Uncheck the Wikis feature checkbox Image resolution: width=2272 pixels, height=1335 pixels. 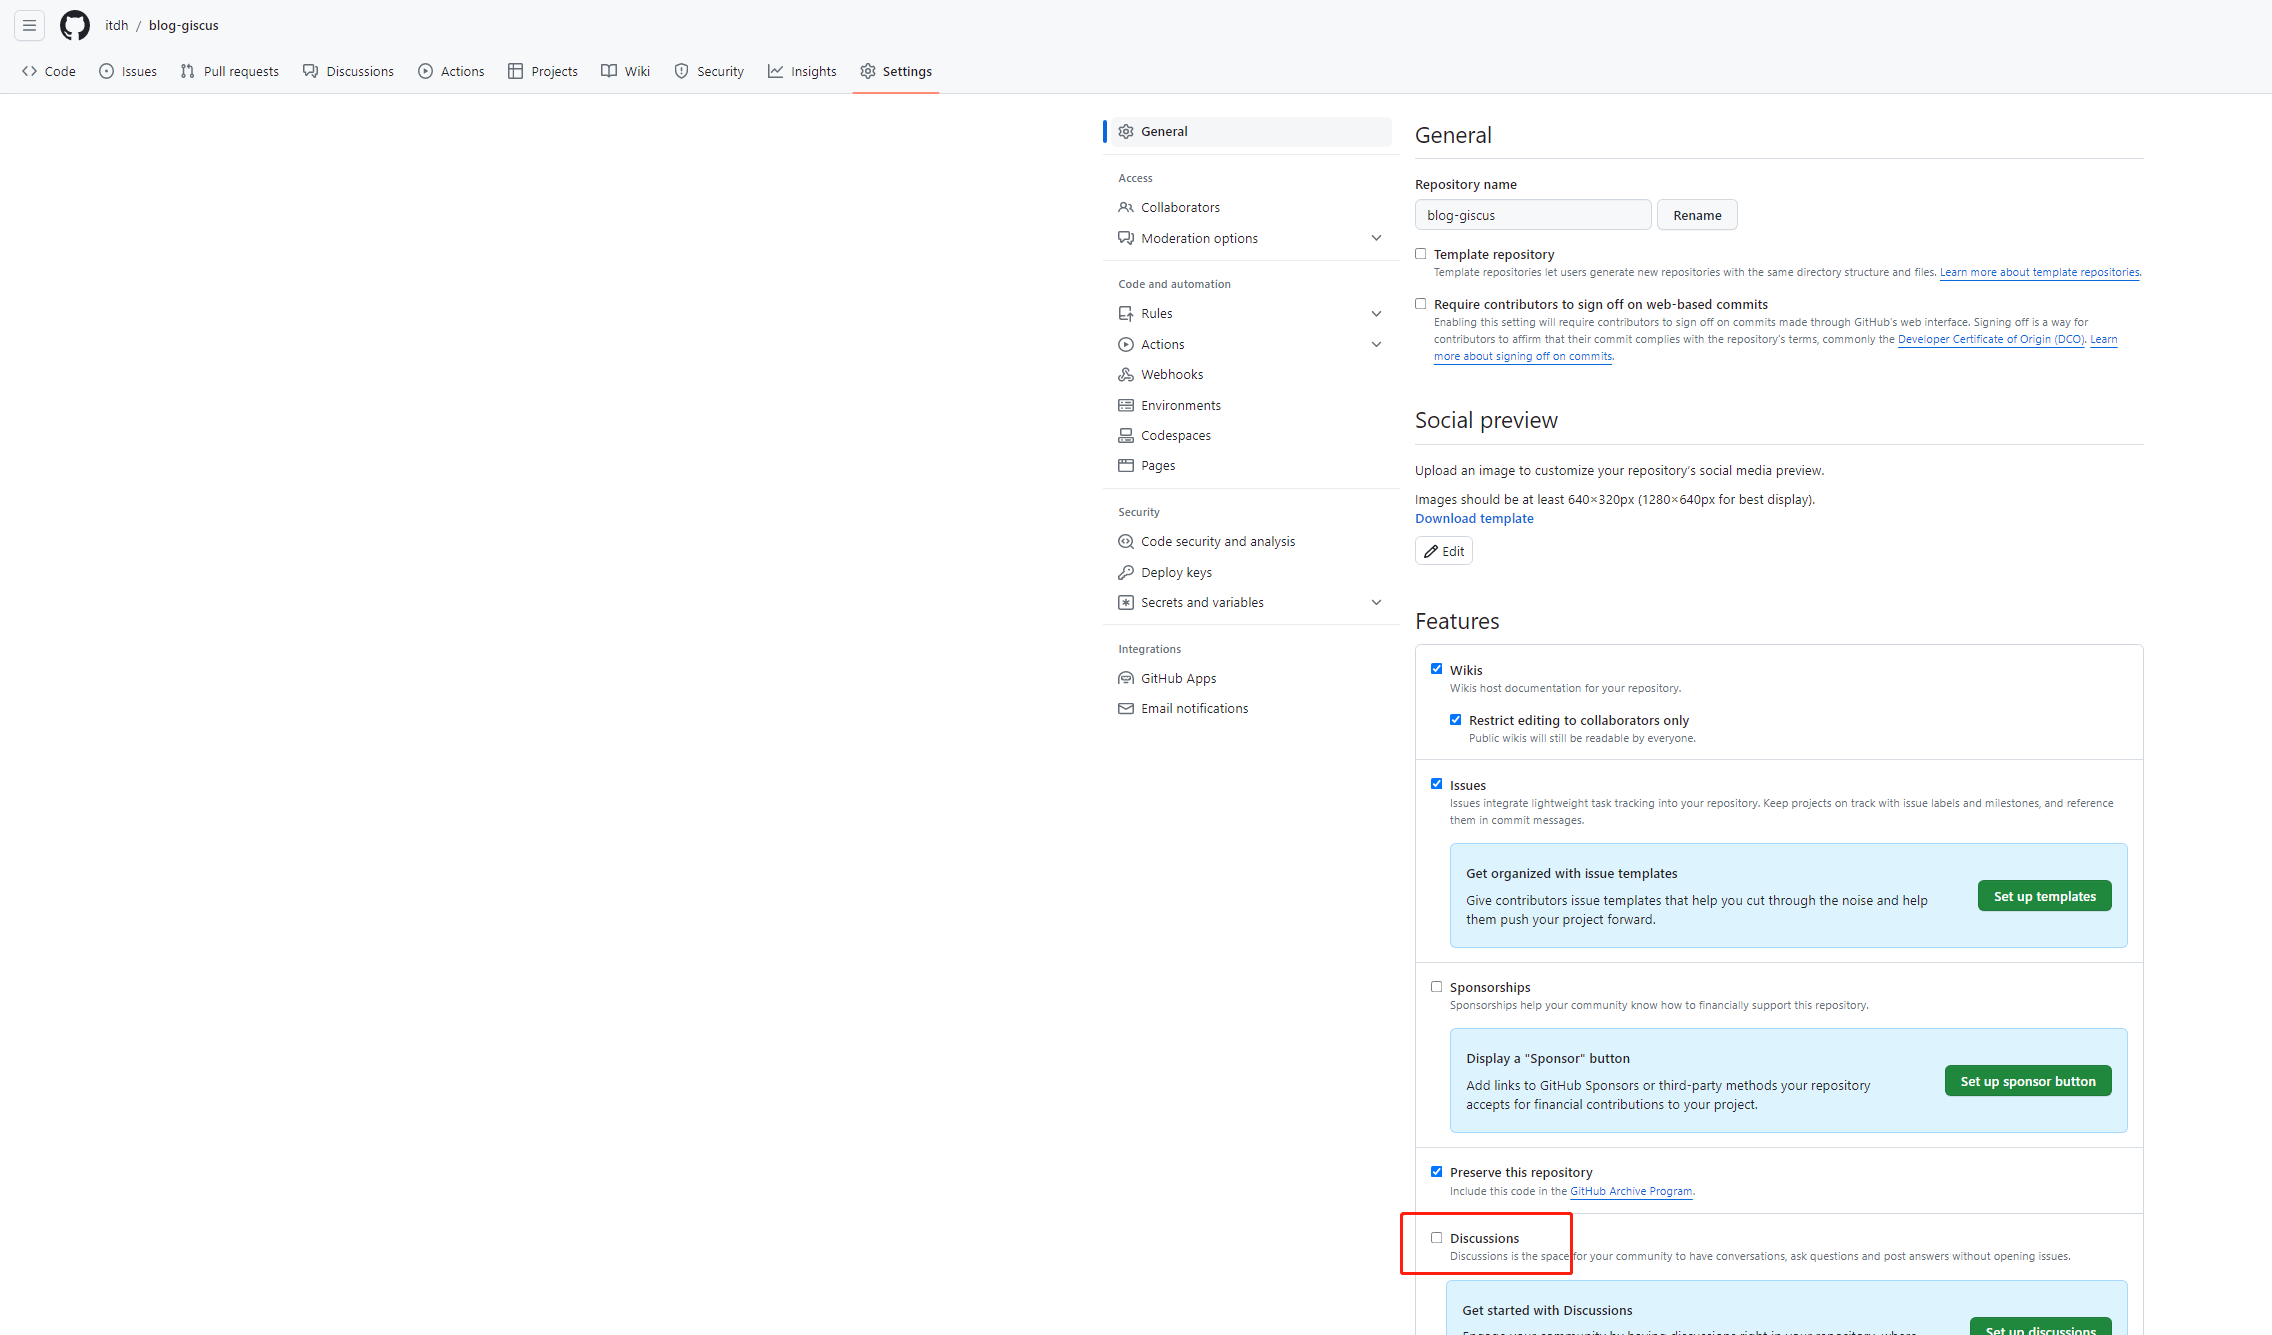click(1437, 669)
